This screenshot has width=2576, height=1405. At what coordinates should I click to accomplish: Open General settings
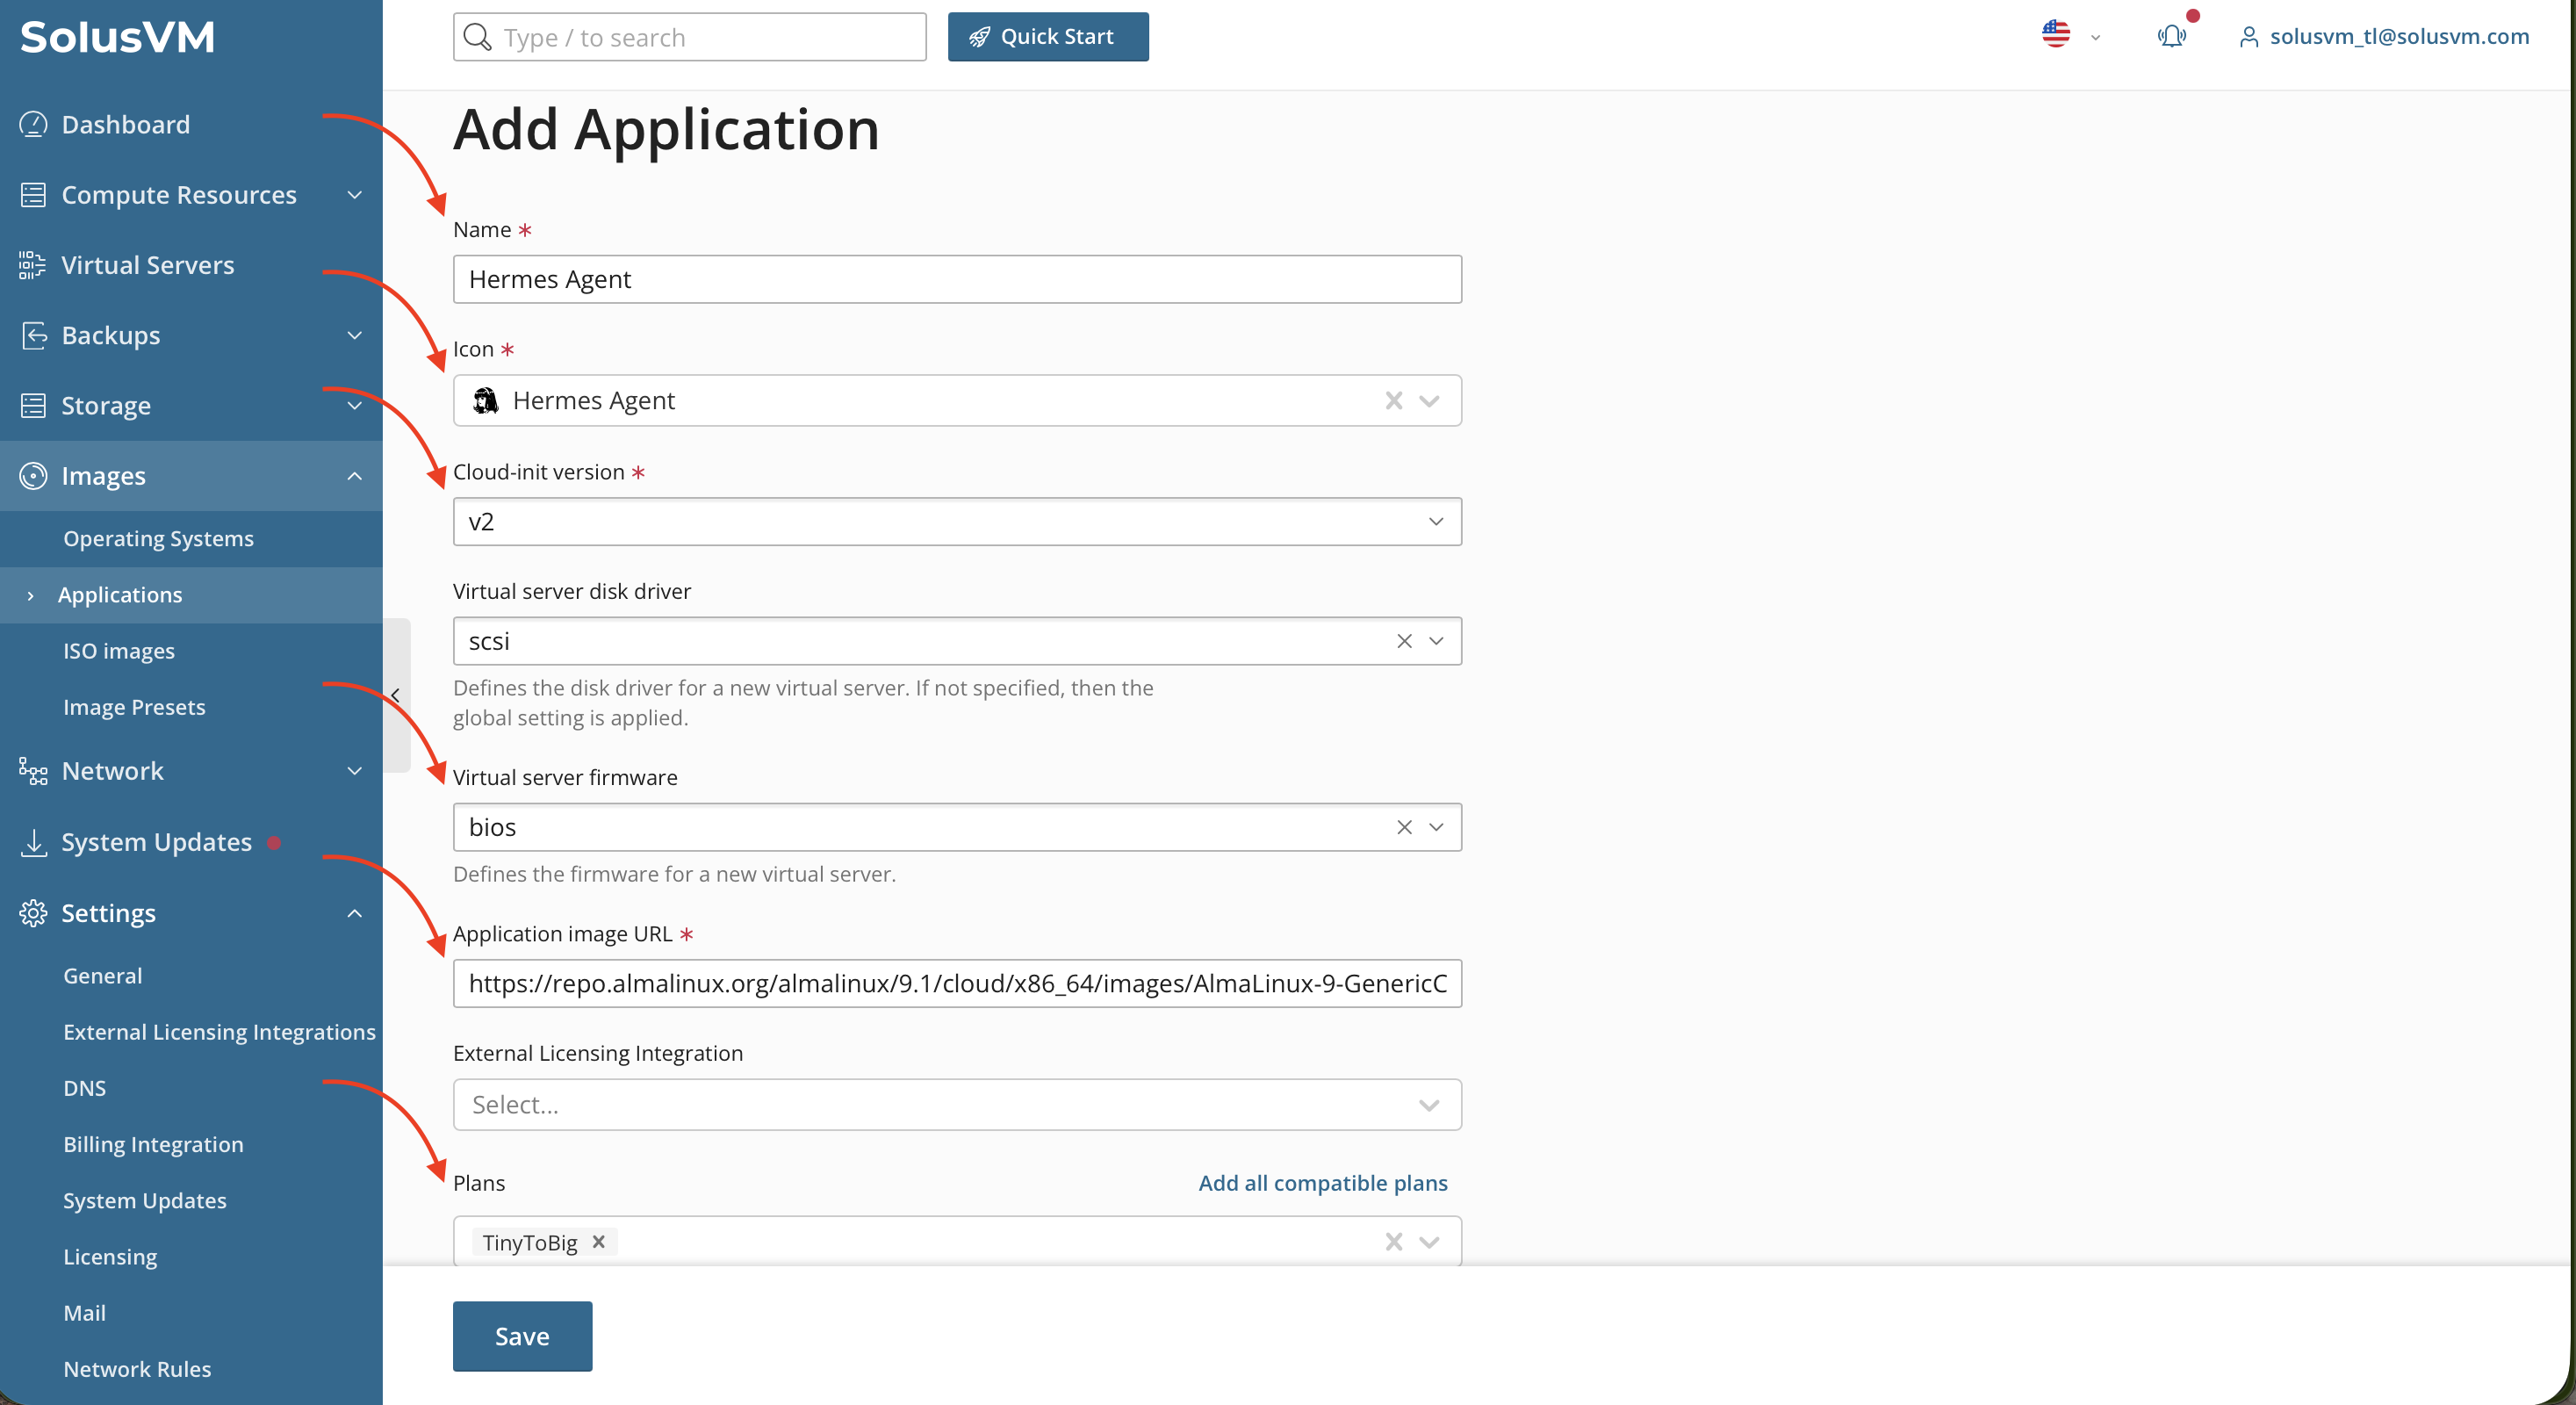pyautogui.click(x=103, y=976)
